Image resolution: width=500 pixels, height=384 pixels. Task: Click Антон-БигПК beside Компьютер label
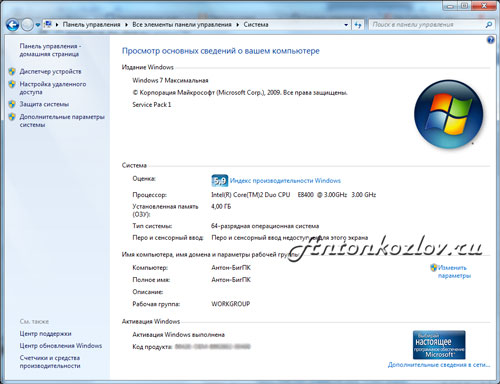click(x=231, y=268)
